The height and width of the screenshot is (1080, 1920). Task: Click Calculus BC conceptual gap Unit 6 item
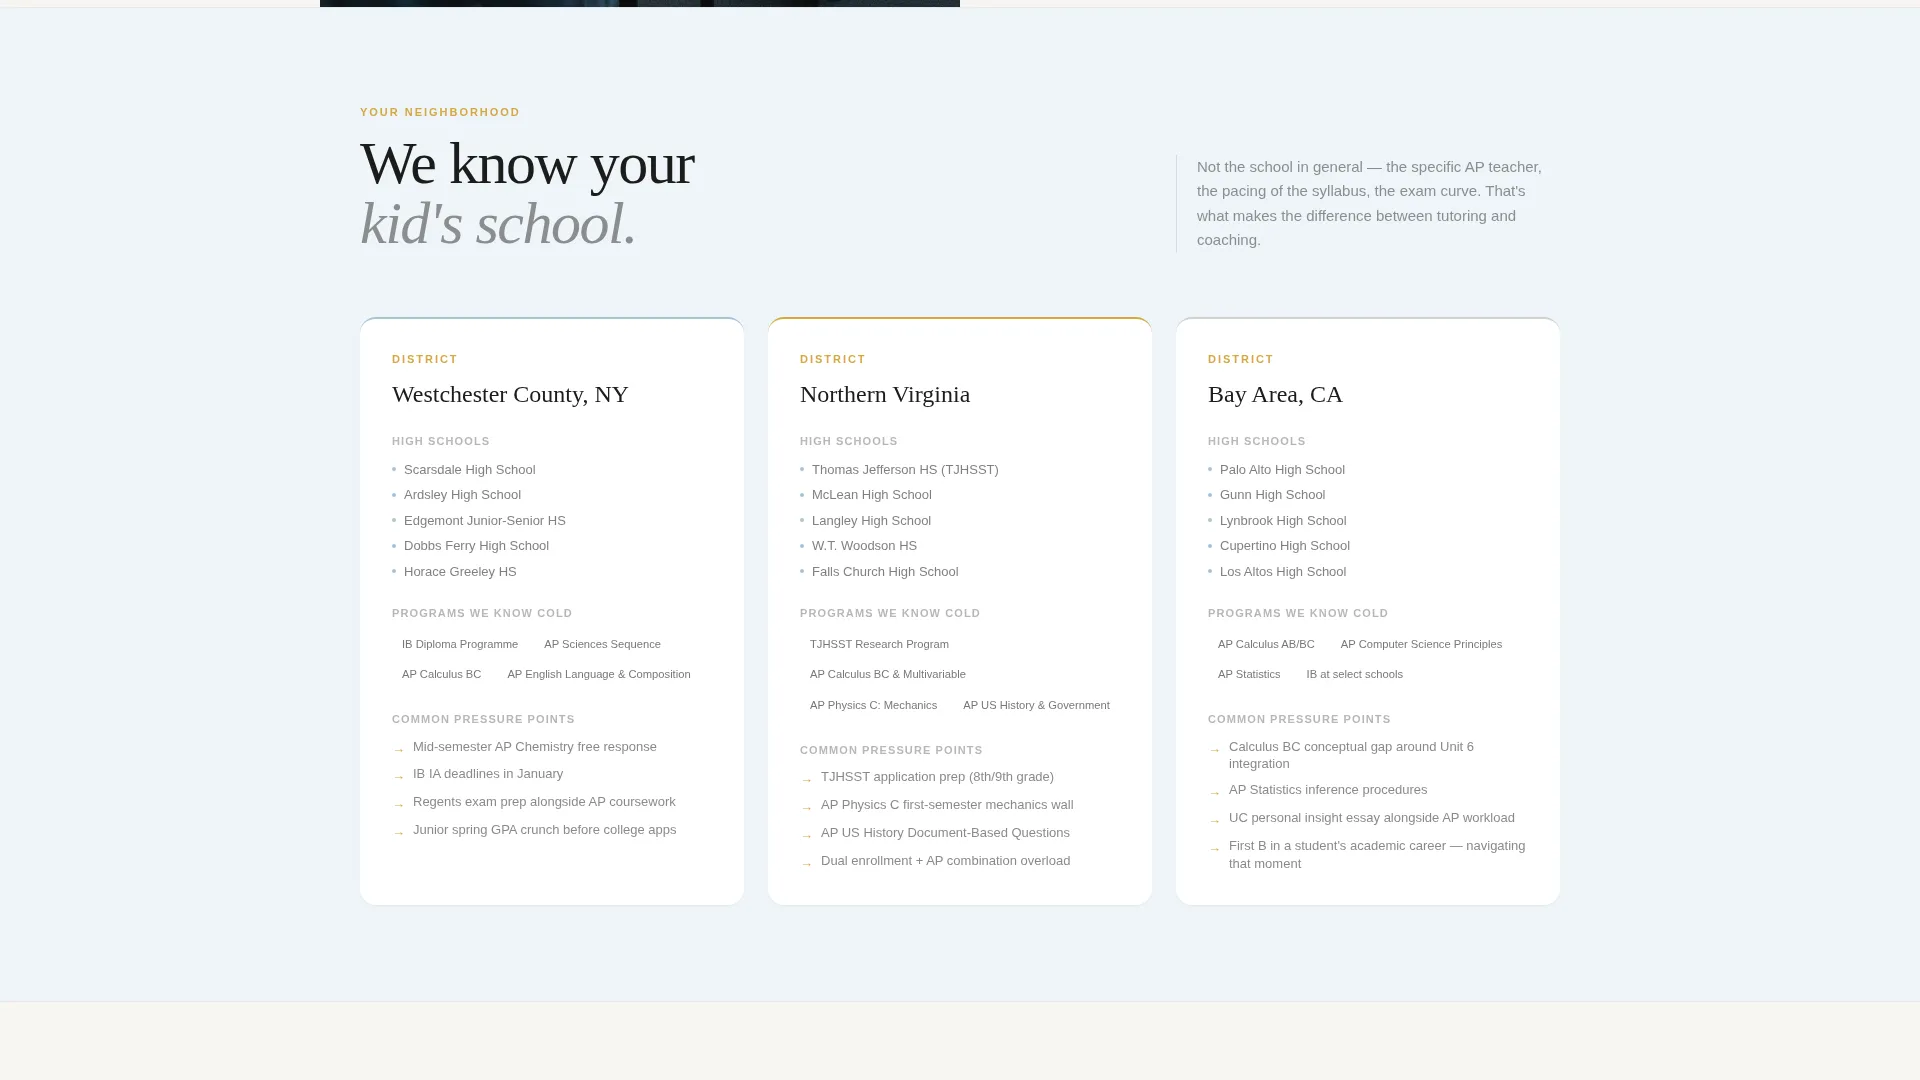tap(1351, 755)
